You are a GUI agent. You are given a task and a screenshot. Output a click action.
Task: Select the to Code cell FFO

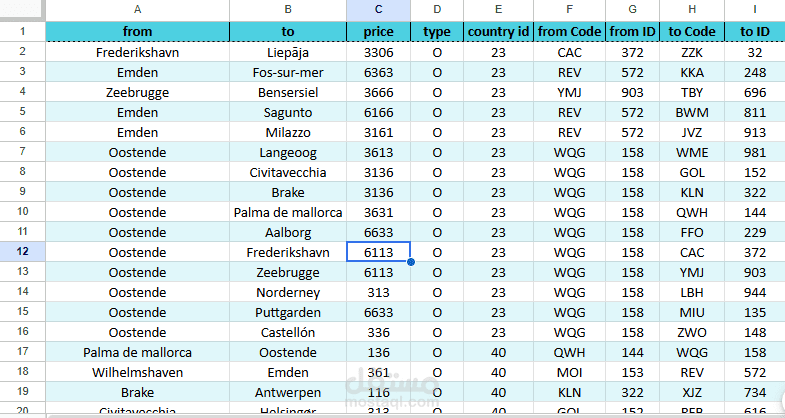coord(692,232)
